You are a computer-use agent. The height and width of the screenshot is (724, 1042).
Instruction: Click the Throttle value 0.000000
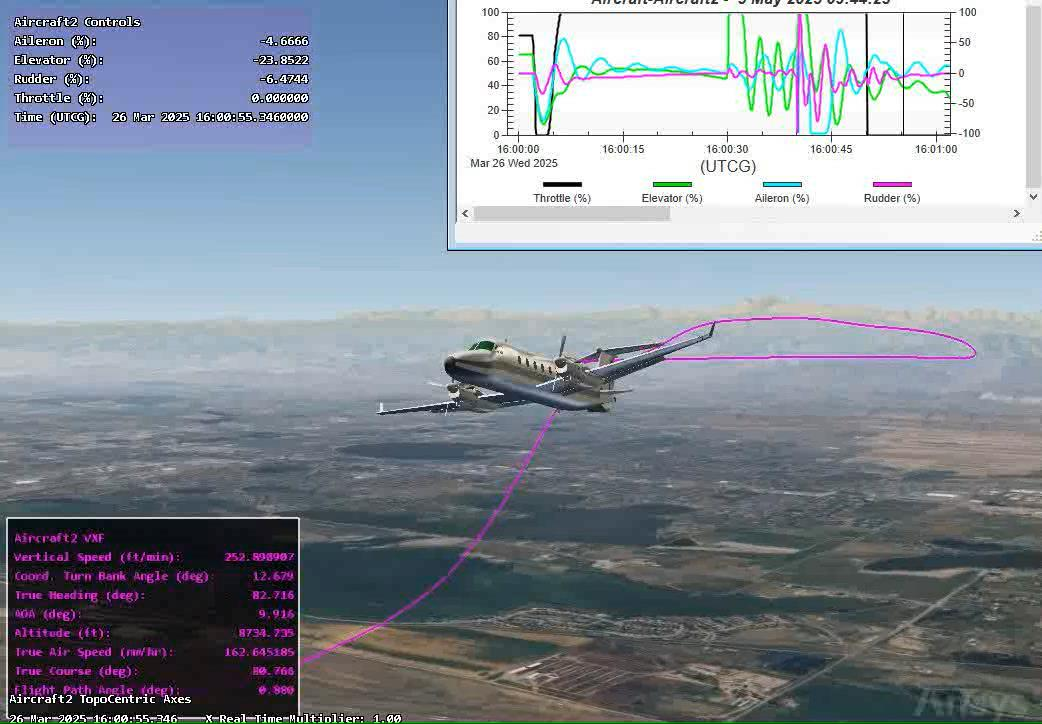(280, 98)
